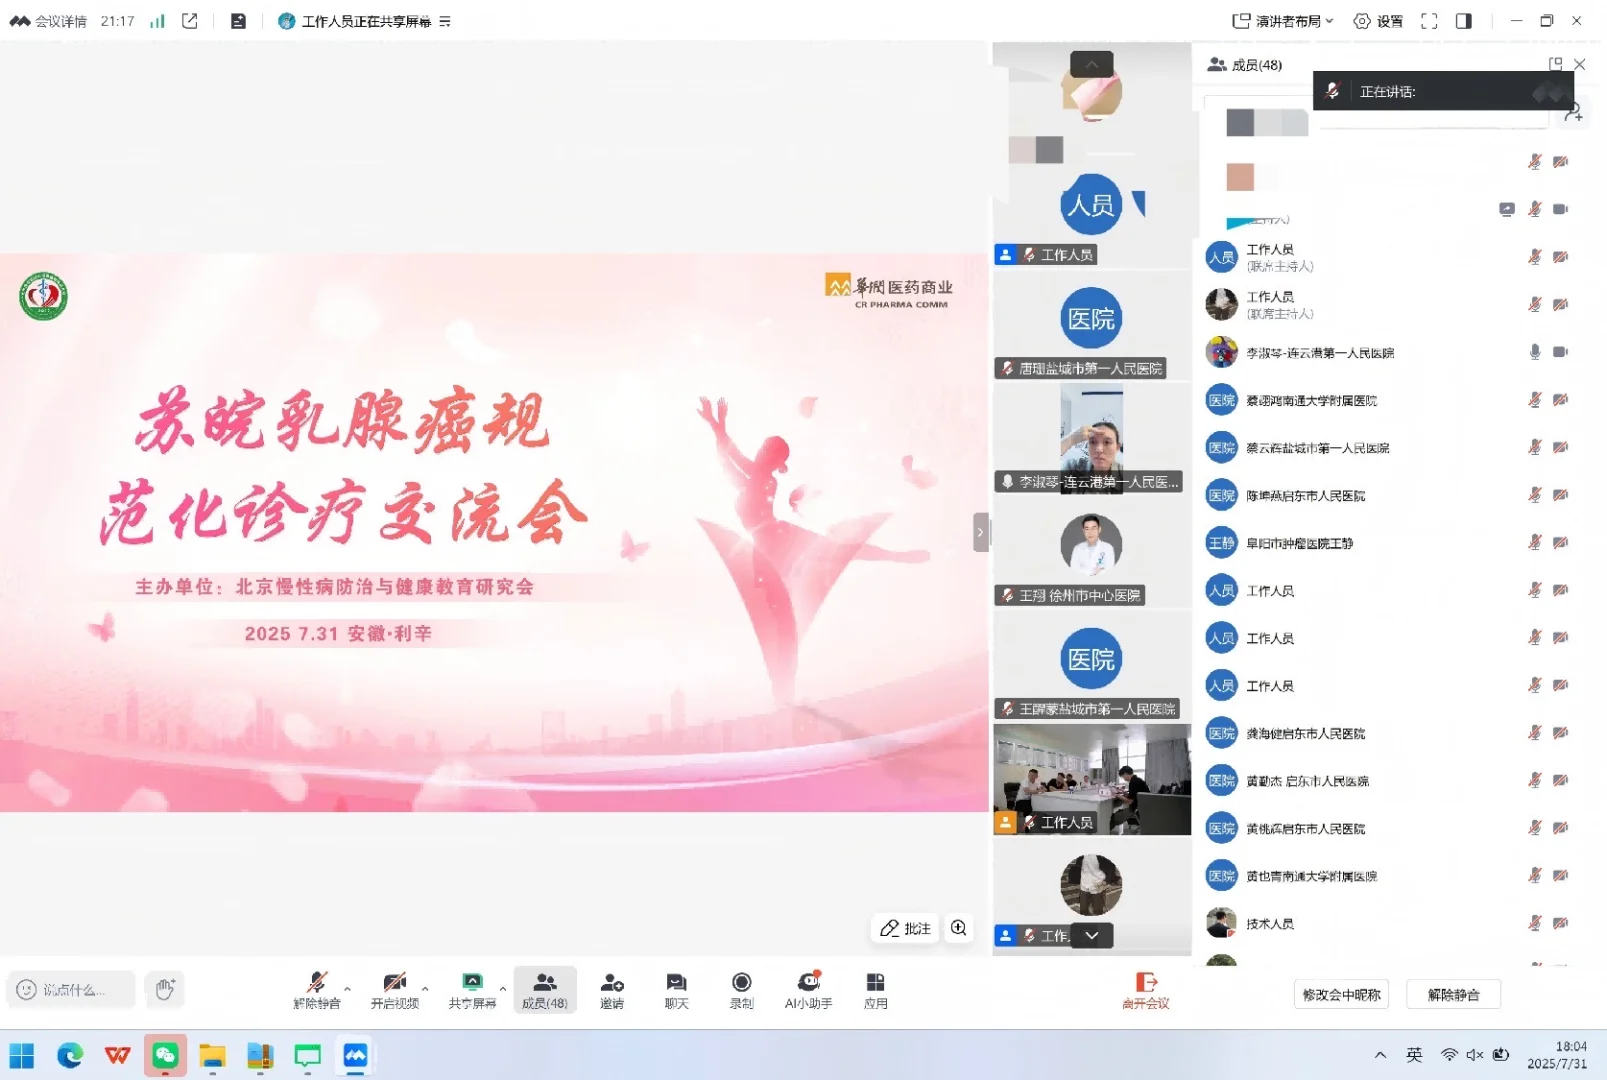This screenshot has height=1080, width=1607.
Task: Toggle microphone for 阜阳市肿瘤医院王静
Action: click(1535, 542)
